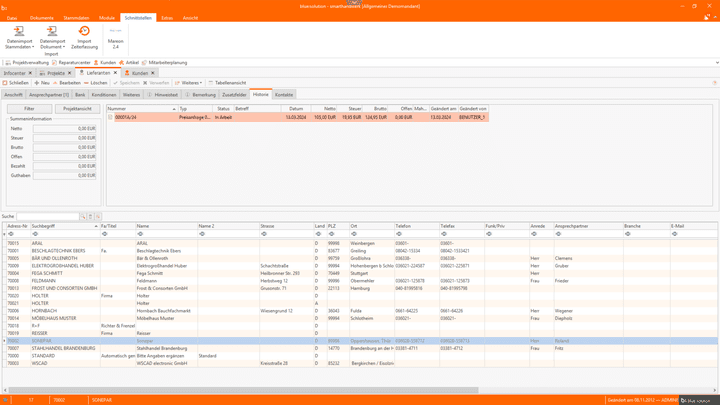The image size is (720, 405).
Task: Open the Extras ribbon tab
Action: (166, 17)
